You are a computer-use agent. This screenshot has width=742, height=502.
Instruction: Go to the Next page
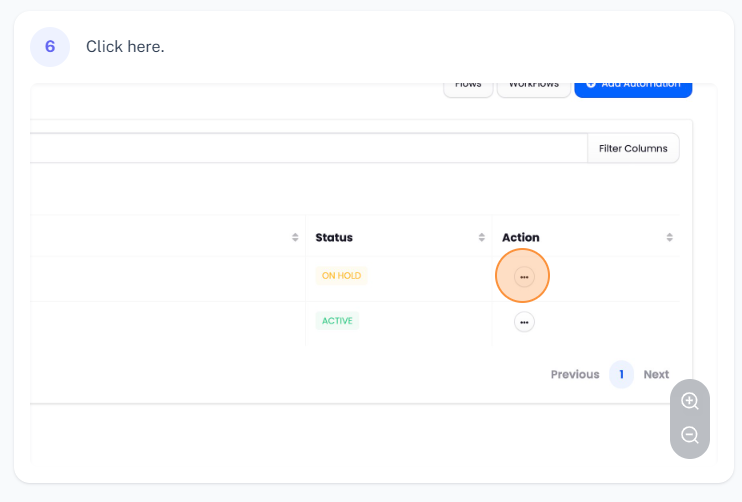[x=656, y=374]
